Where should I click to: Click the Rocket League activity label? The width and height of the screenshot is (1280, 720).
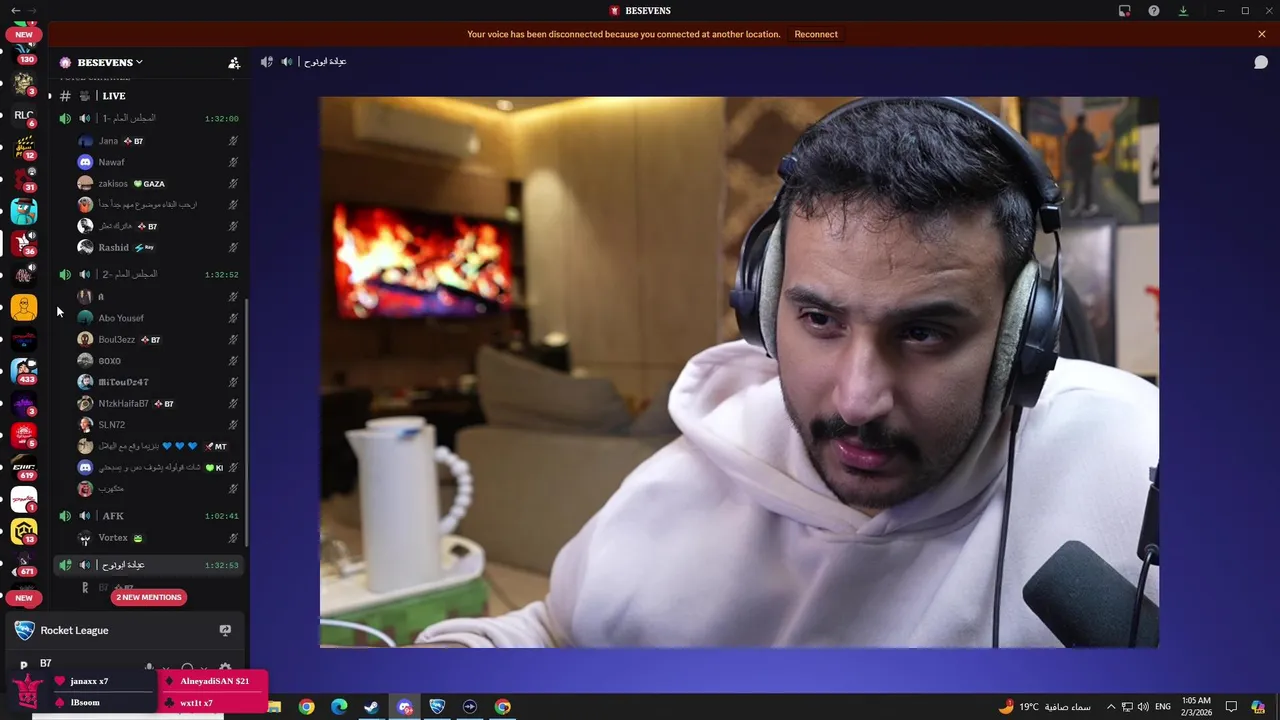pos(74,630)
